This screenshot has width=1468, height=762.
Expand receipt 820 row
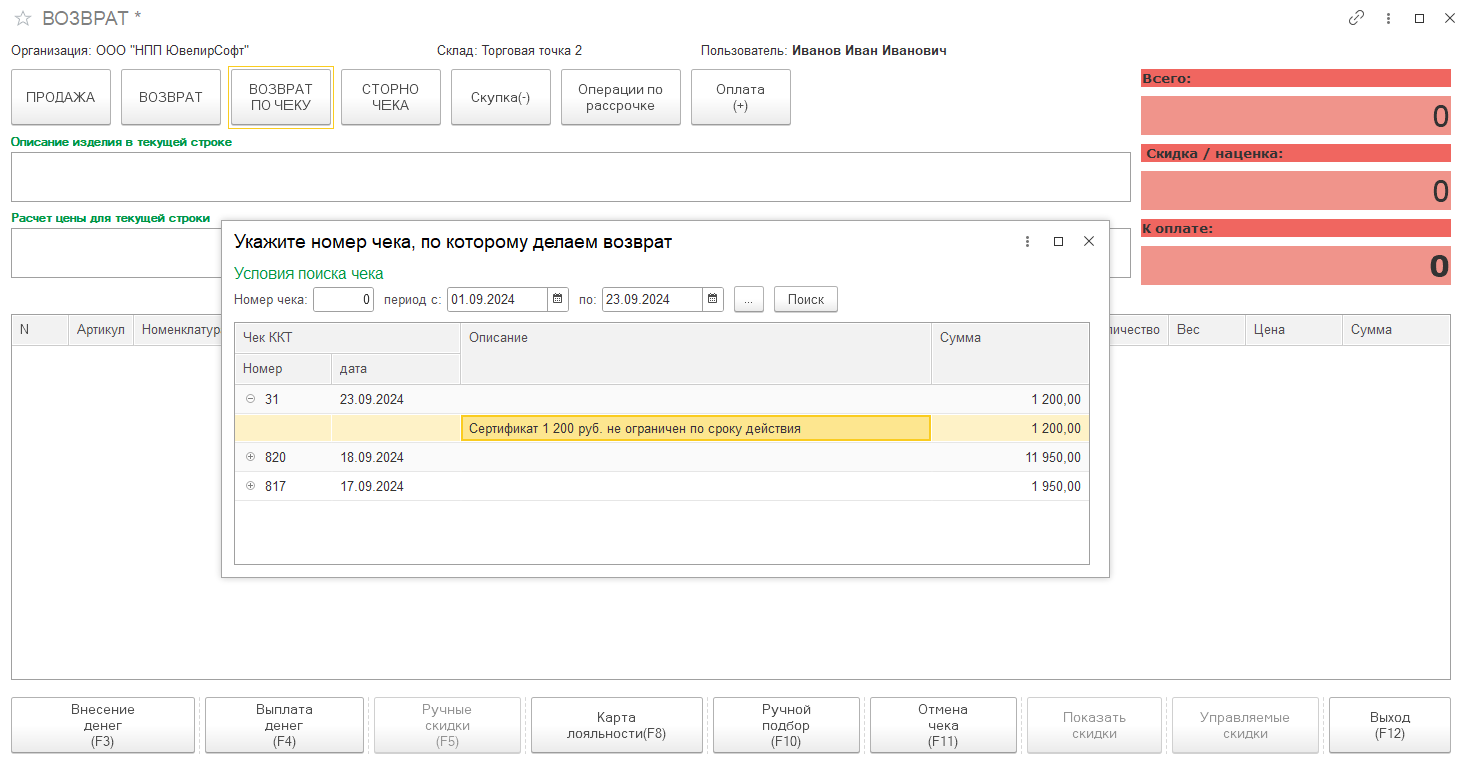coord(250,457)
